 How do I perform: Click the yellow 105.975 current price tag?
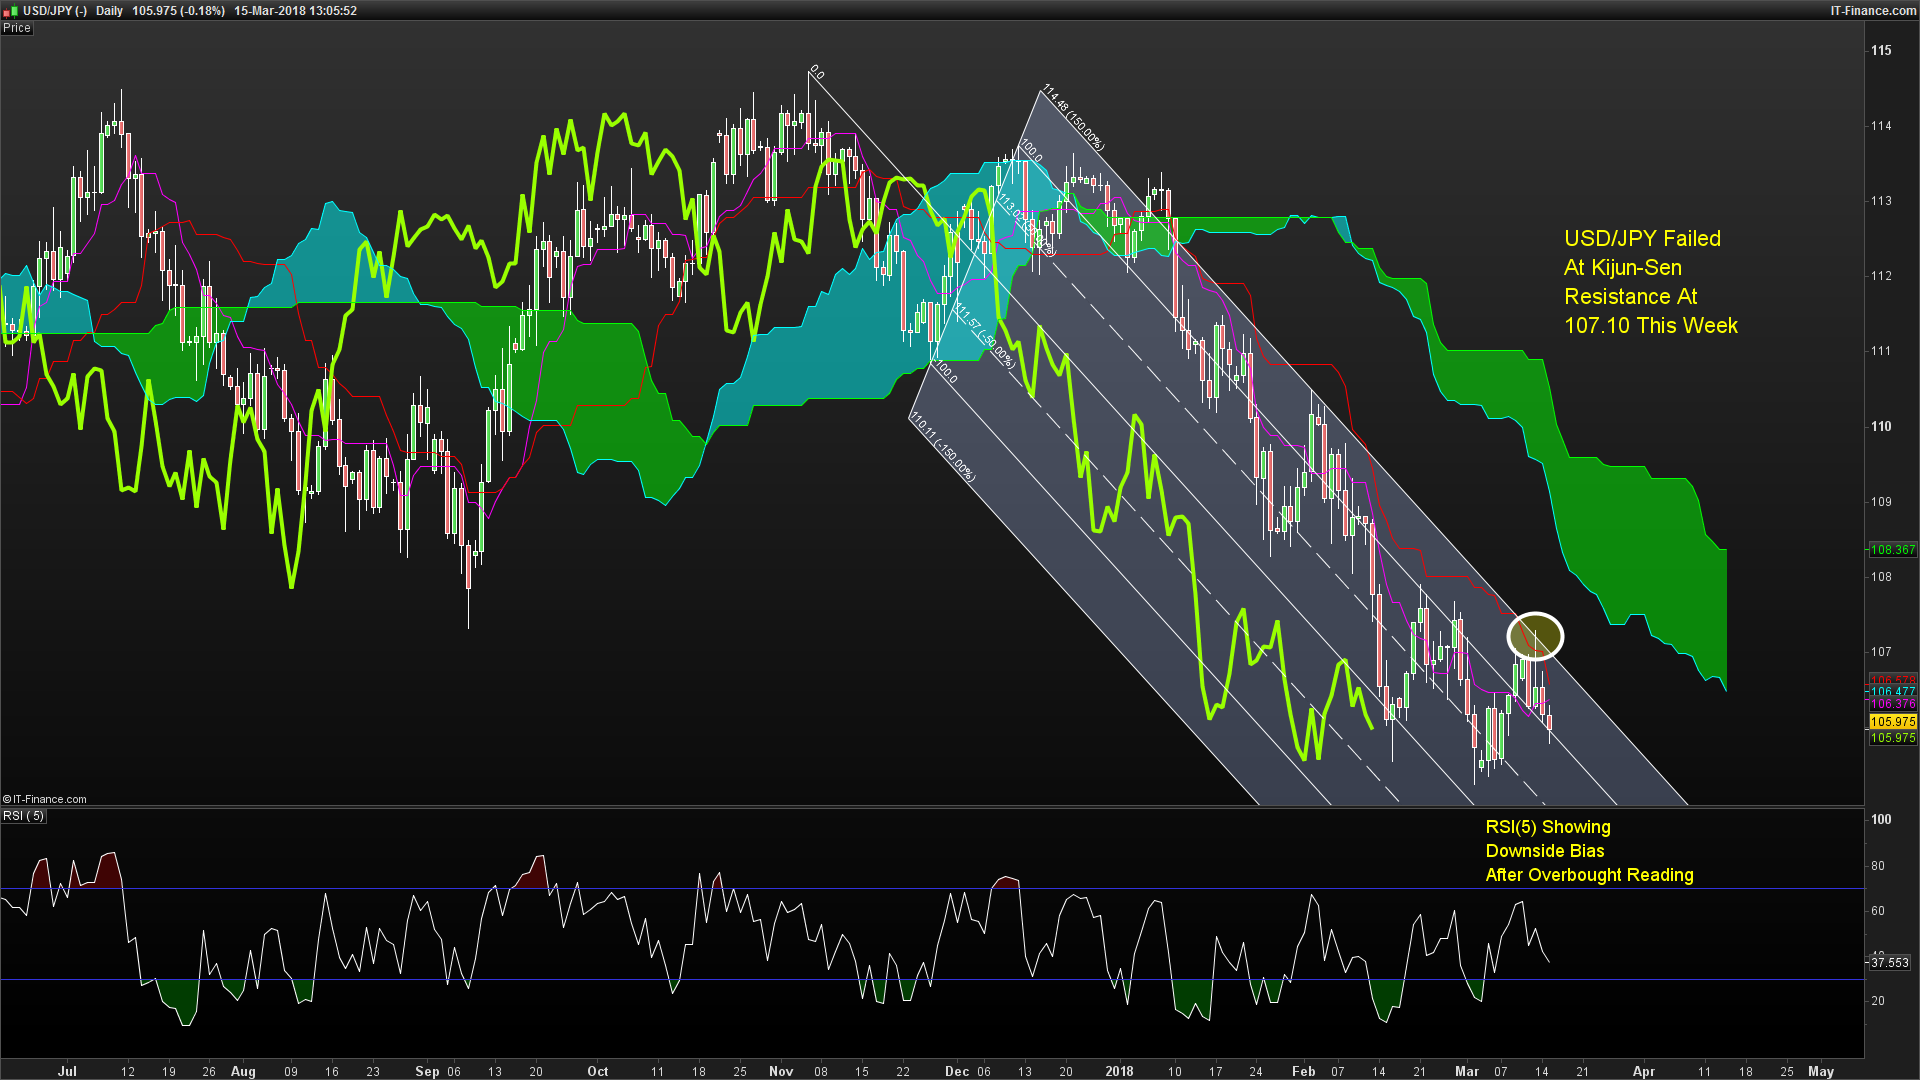pyautogui.click(x=1892, y=722)
